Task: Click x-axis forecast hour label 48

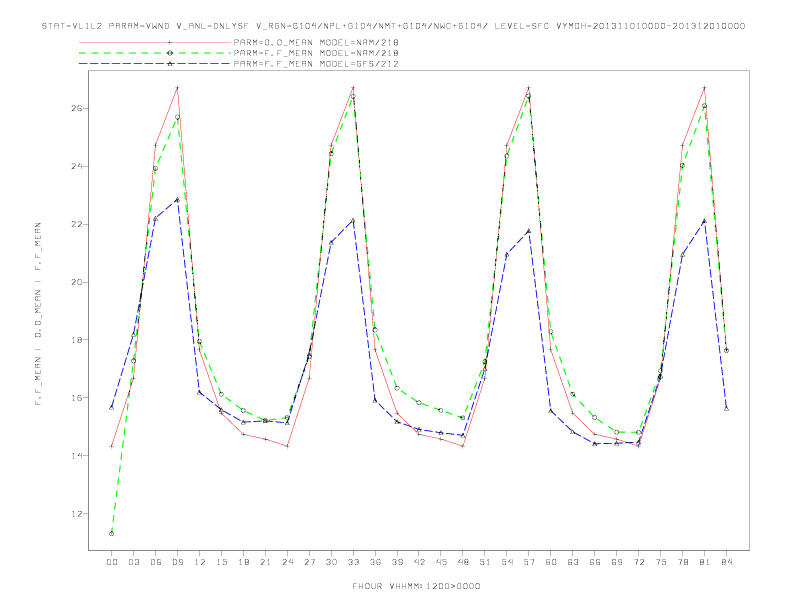Action: click(x=463, y=562)
